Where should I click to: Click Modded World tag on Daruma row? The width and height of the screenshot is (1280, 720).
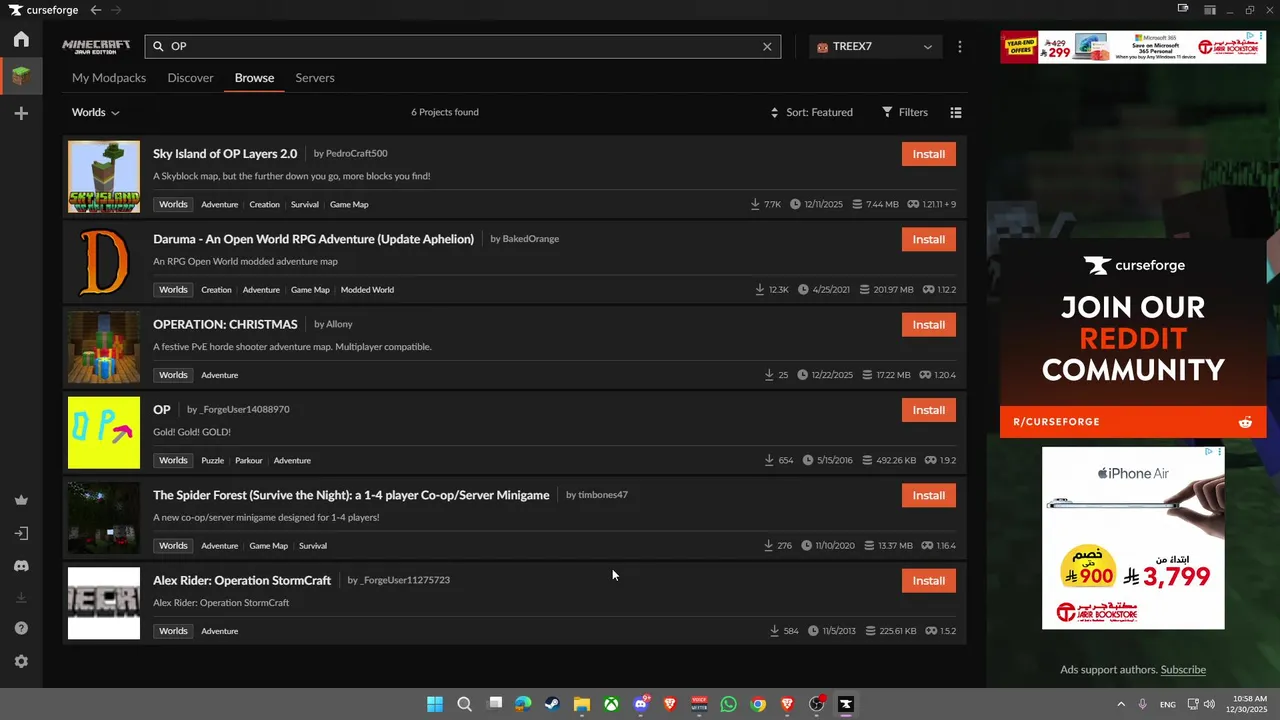(367, 290)
